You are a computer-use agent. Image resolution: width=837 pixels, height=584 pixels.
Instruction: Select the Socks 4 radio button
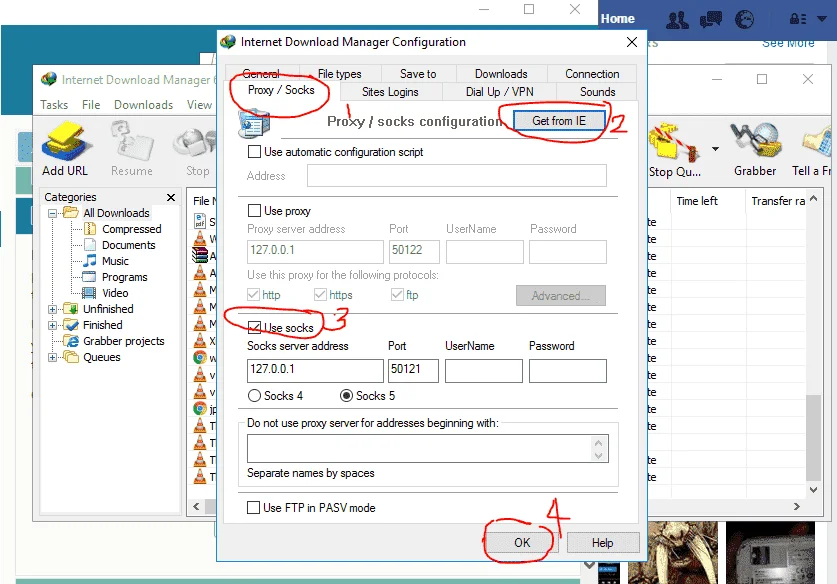(x=255, y=396)
